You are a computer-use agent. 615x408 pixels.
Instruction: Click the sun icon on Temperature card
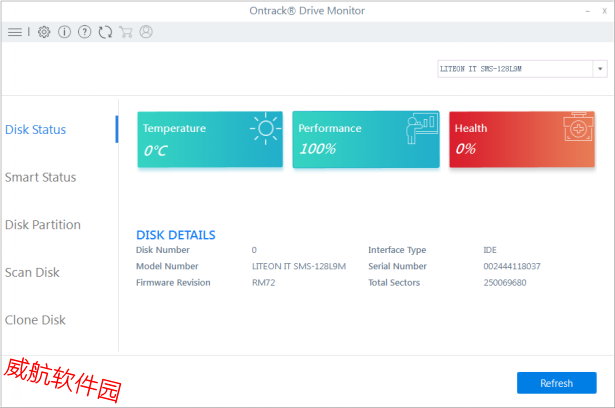[266, 128]
